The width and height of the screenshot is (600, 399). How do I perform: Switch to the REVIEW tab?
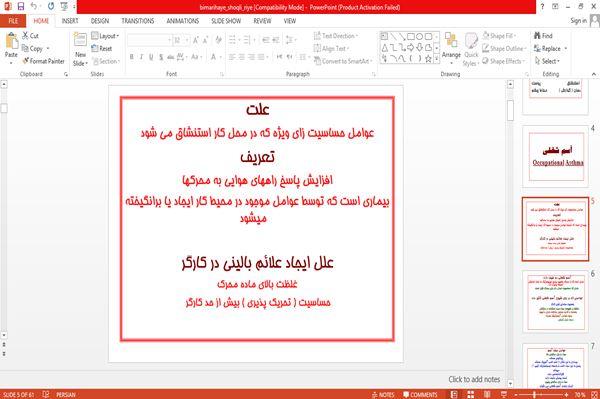click(262, 21)
